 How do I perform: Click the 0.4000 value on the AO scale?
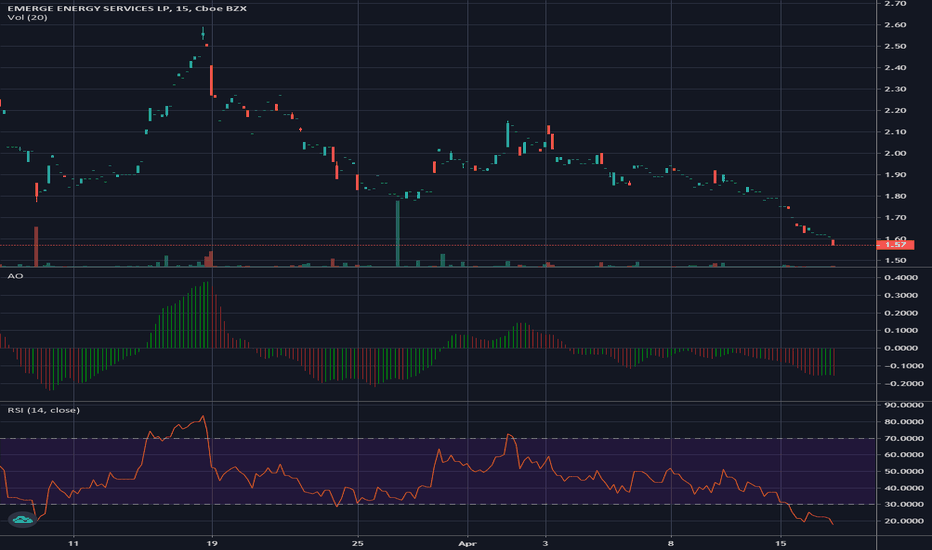(900, 278)
